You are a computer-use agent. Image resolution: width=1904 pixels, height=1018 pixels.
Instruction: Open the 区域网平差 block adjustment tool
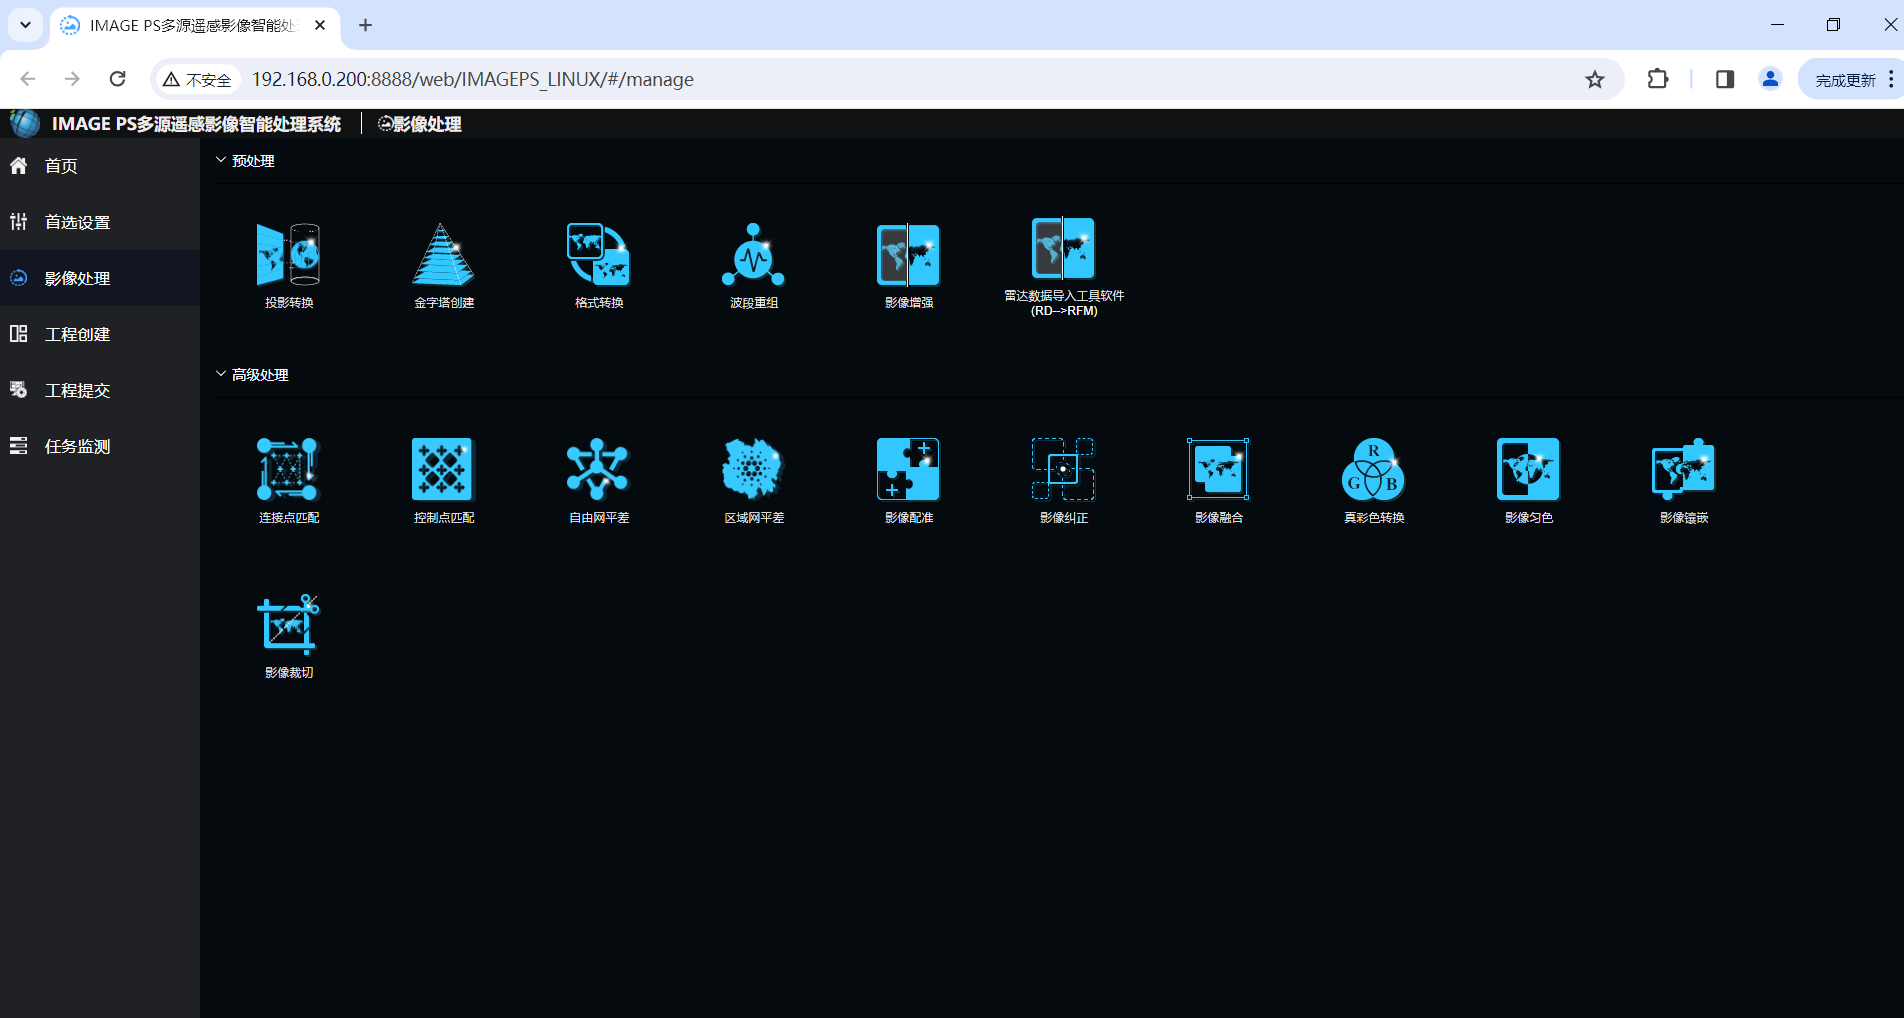point(753,470)
